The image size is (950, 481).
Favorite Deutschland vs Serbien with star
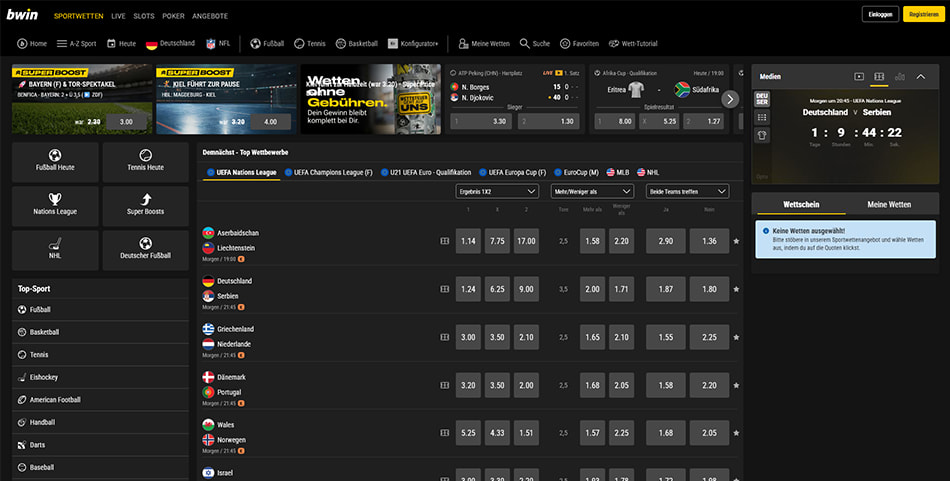736,290
